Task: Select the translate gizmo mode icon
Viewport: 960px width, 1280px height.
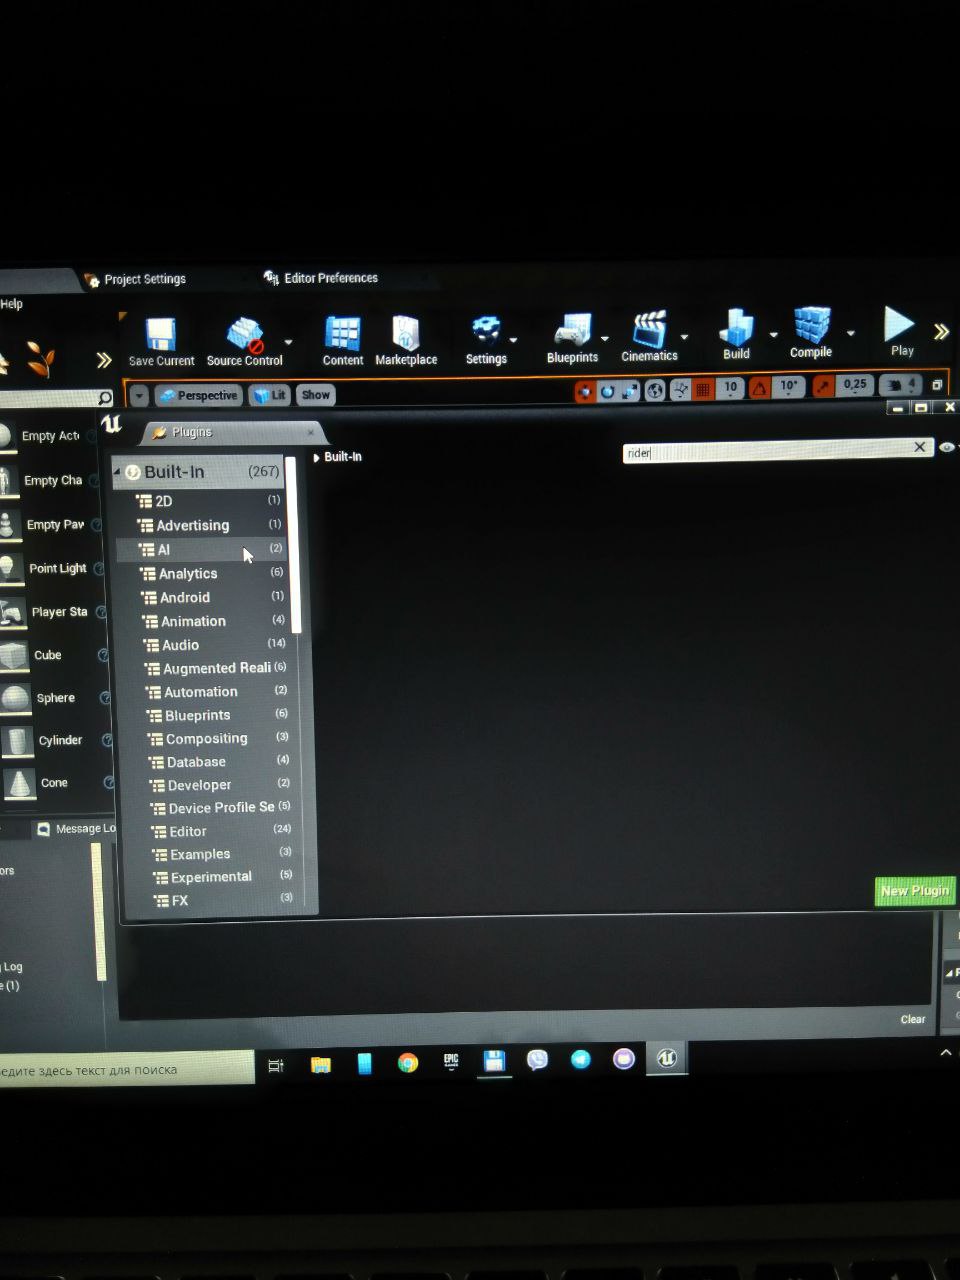Action: click(x=586, y=391)
